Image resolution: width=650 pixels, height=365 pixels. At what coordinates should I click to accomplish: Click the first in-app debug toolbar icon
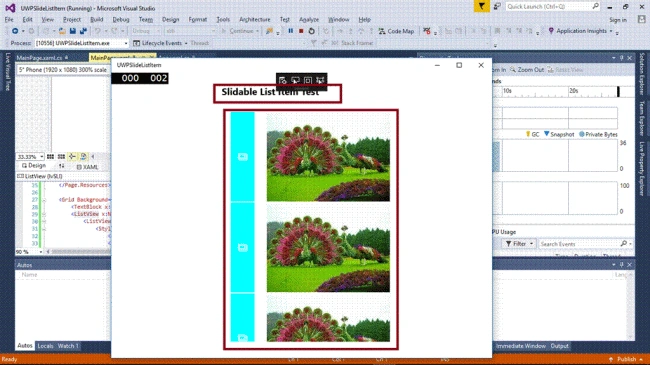pos(283,80)
